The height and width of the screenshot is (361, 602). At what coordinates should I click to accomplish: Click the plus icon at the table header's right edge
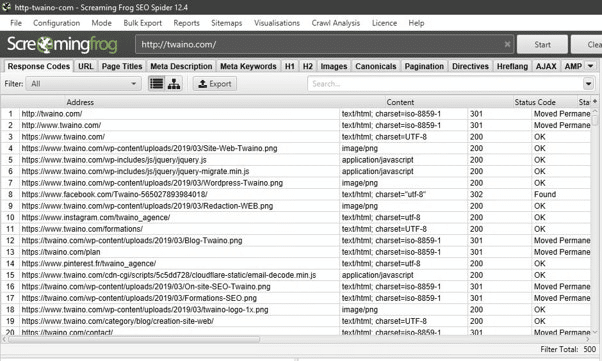(x=595, y=101)
